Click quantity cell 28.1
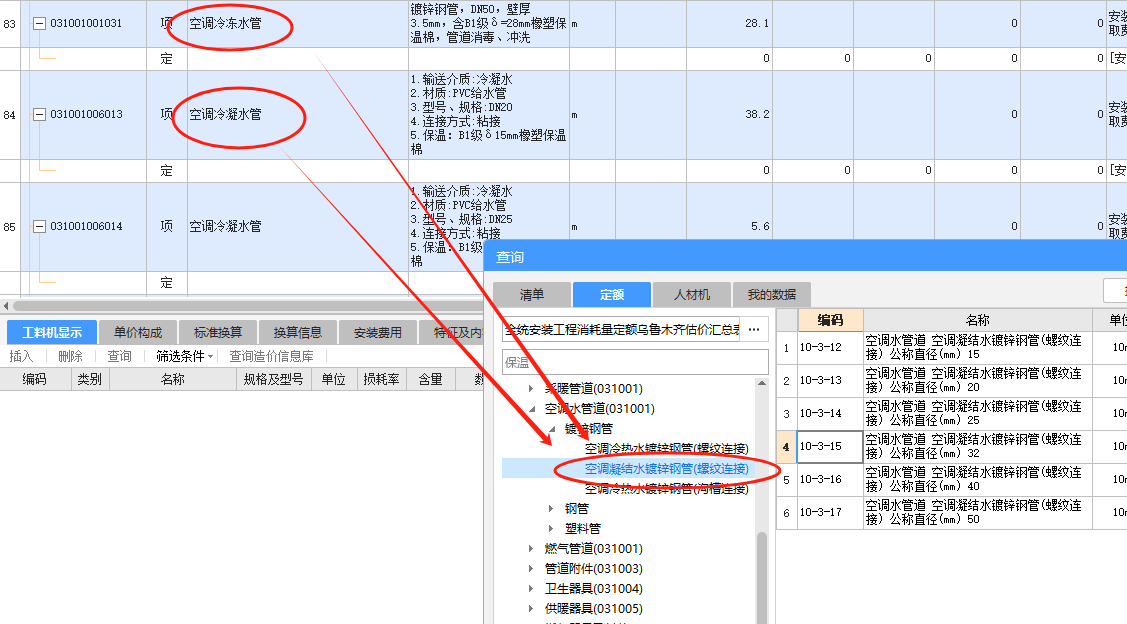Image resolution: width=1127 pixels, height=624 pixels. (729, 24)
